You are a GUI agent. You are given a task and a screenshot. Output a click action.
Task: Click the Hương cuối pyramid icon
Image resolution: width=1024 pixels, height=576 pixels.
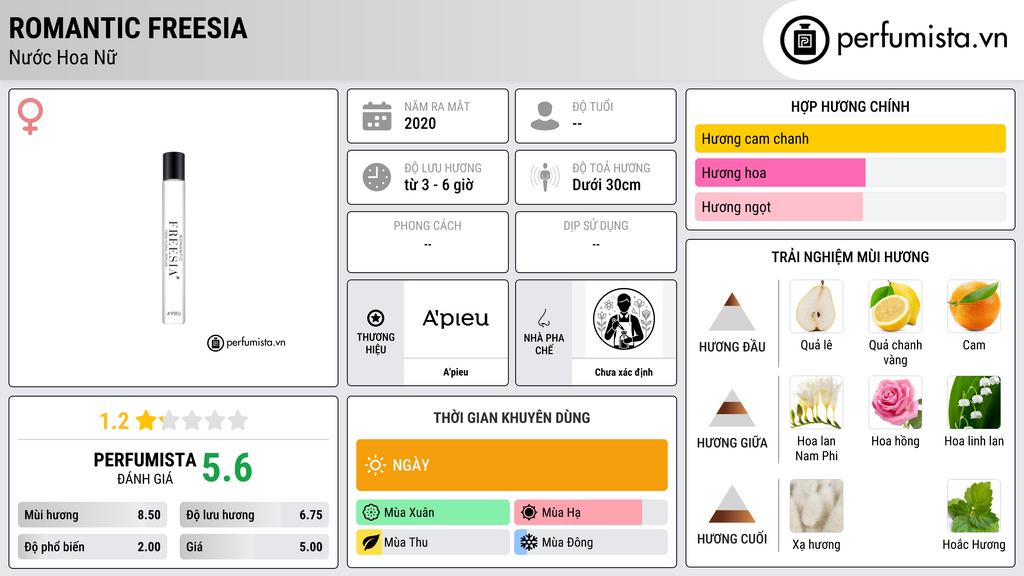732,504
